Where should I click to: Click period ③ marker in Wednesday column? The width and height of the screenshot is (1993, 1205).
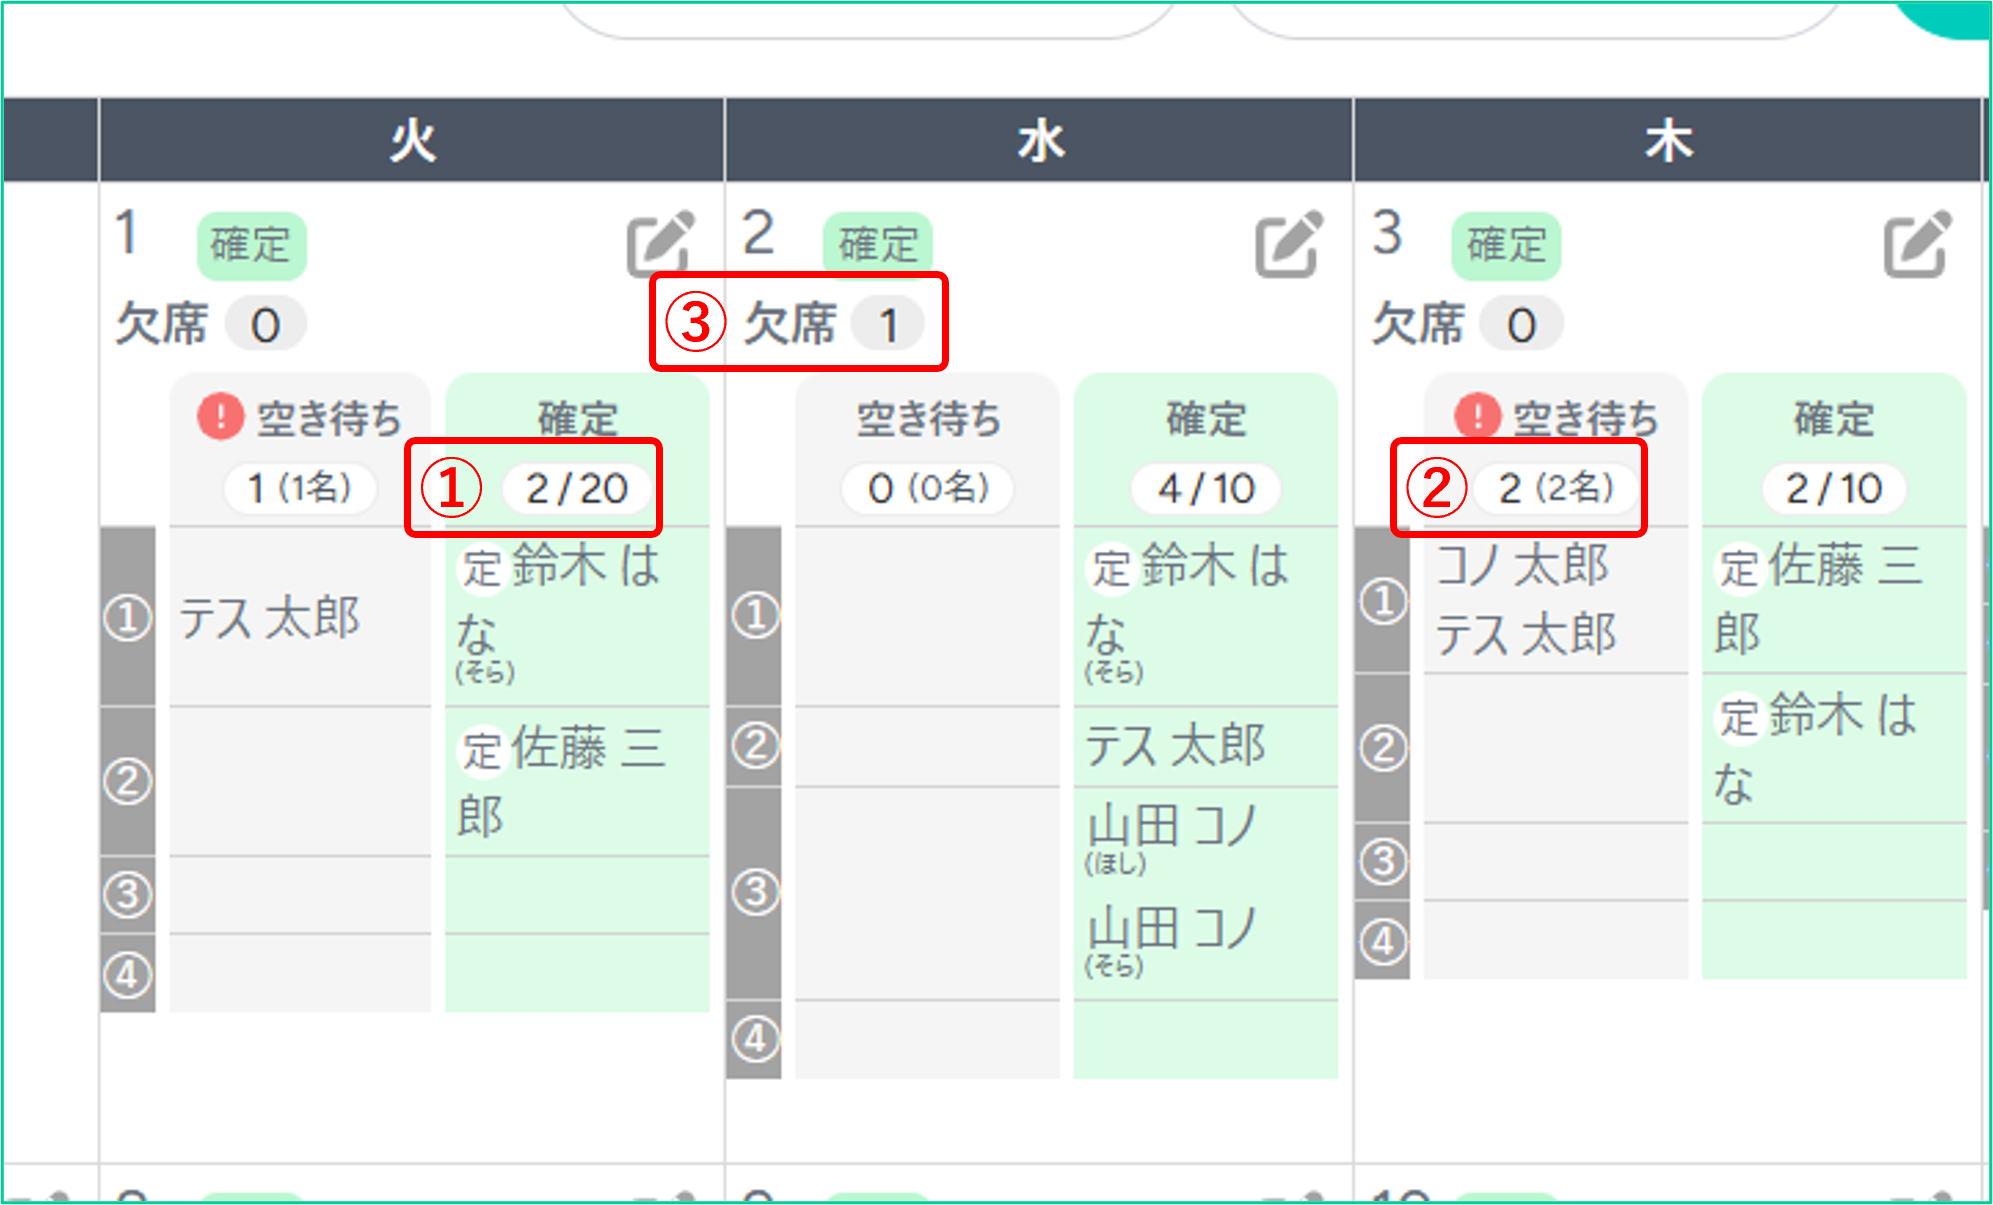pos(756,892)
